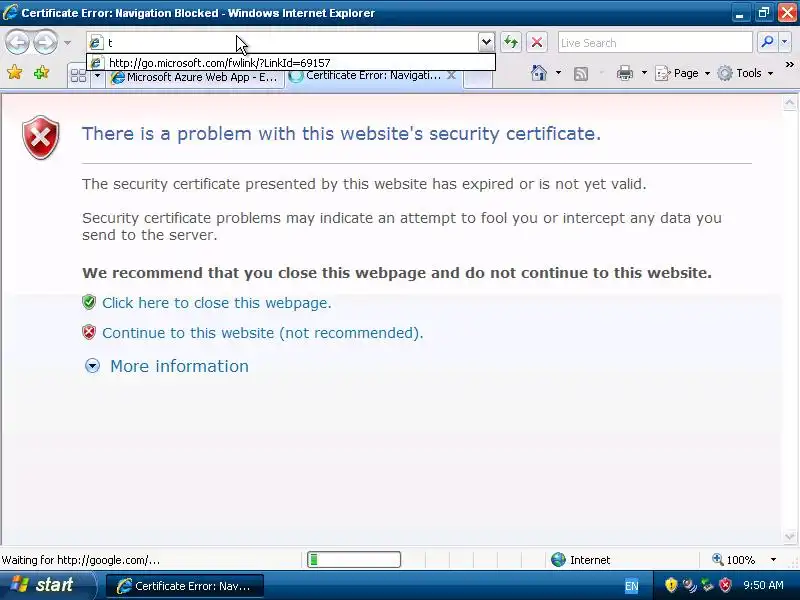The width and height of the screenshot is (800, 600).
Task: Open a new blank tab
Action: [x=478, y=78]
